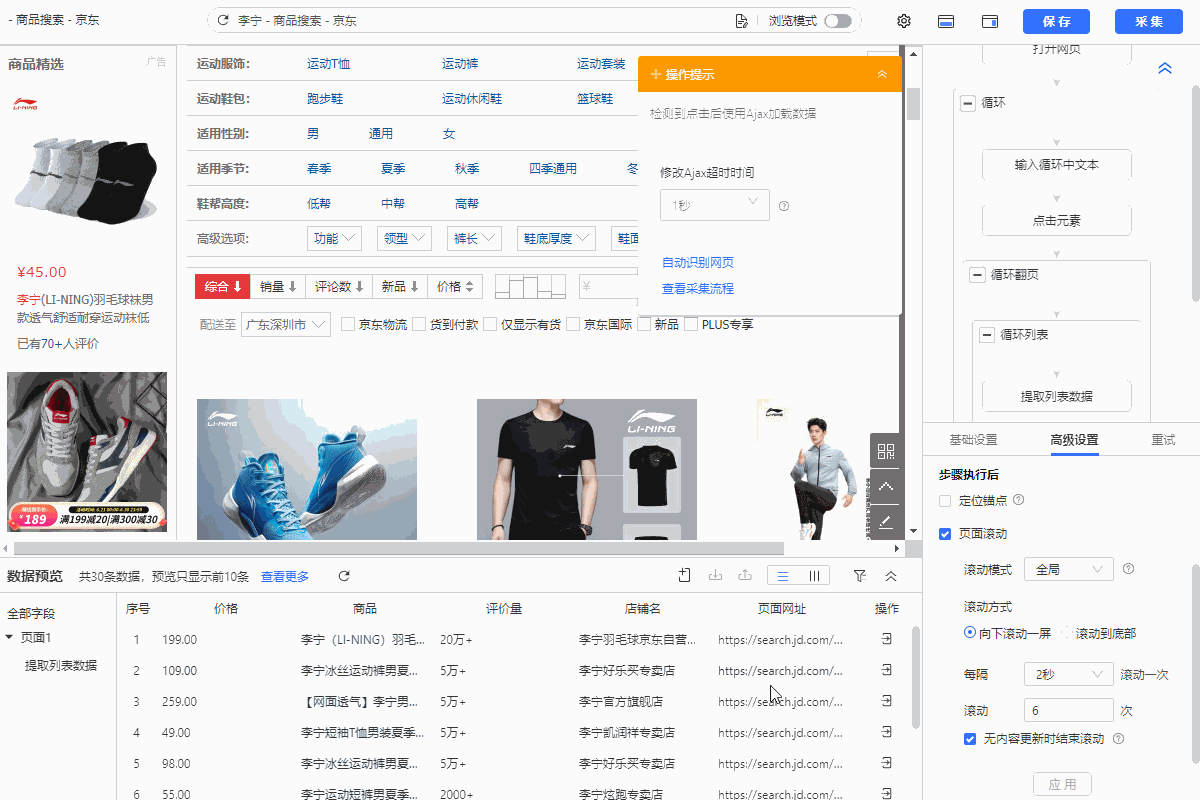Click the help icon next to 滚动模式 dropdown

(1128, 569)
